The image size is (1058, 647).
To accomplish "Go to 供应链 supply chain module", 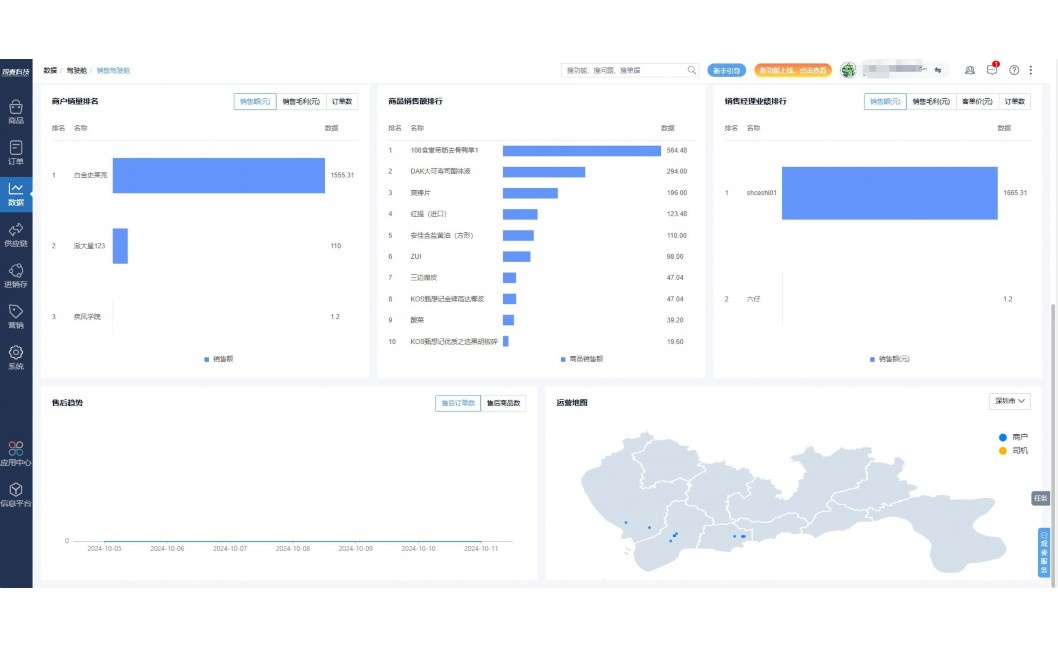I will coord(16,233).
